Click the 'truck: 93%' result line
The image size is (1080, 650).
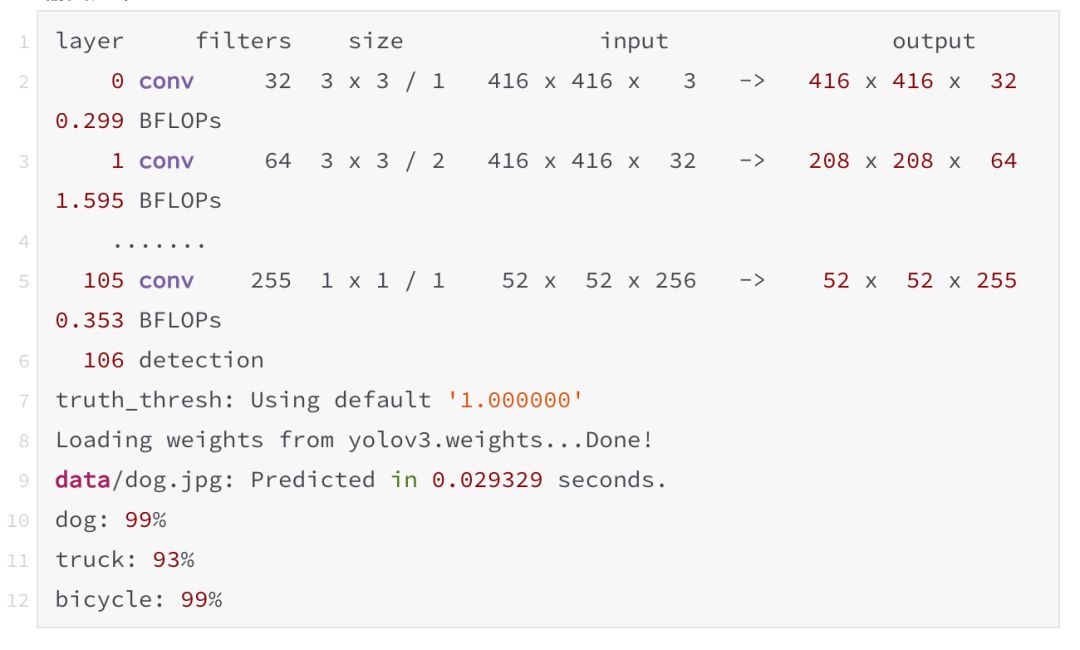point(124,560)
